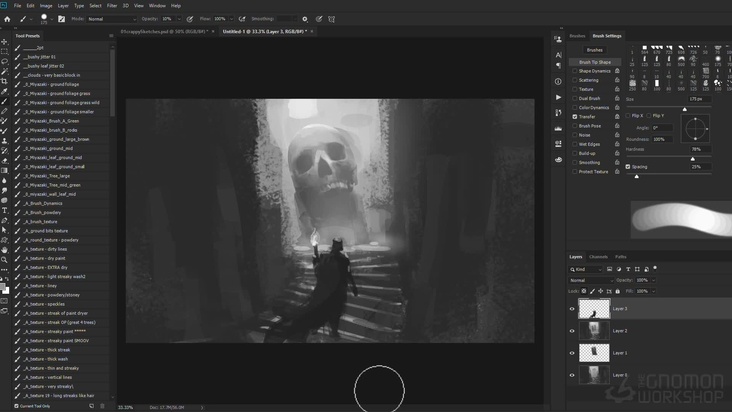Filter layers by pixel layers icon

609,269
